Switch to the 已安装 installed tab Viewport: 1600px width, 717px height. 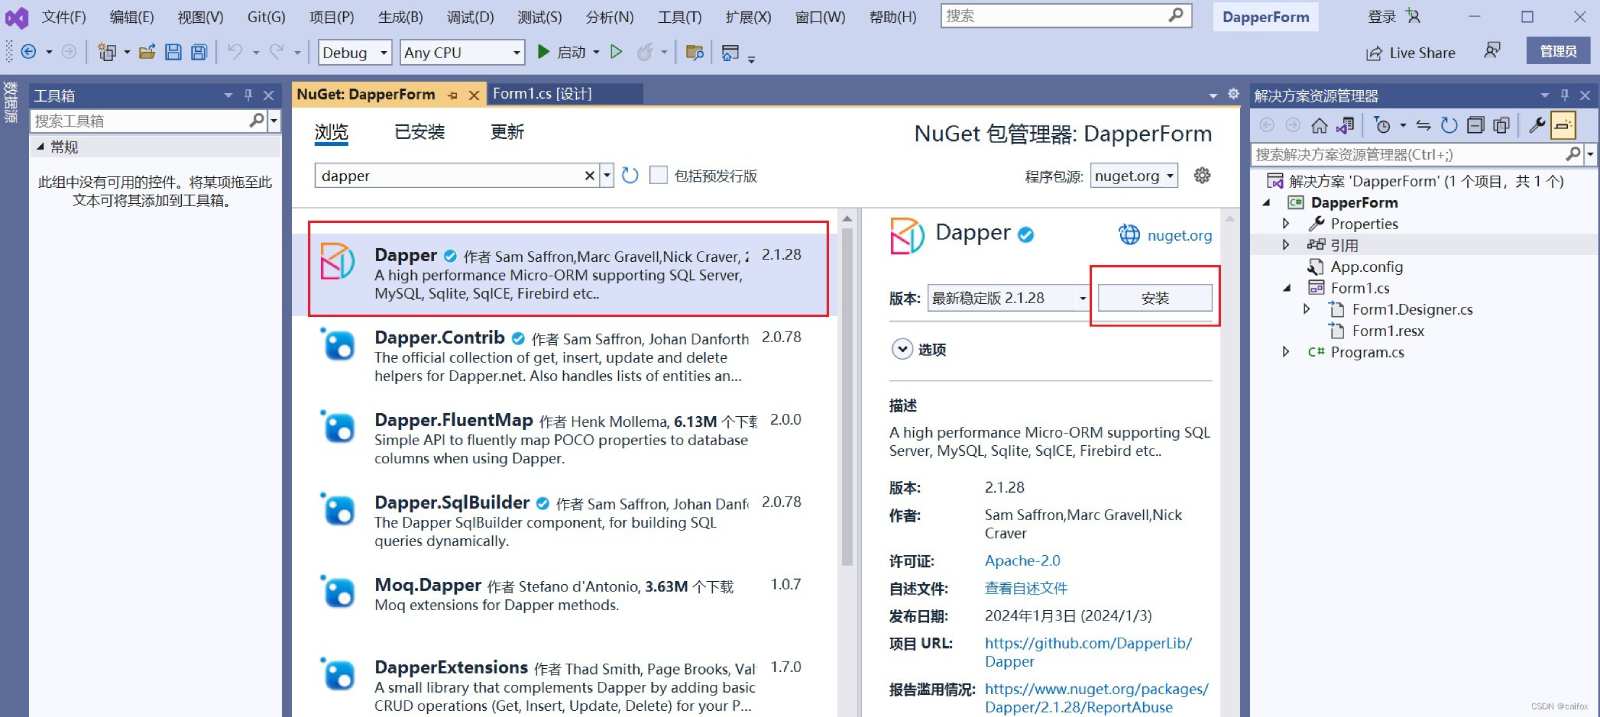tap(419, 132)
